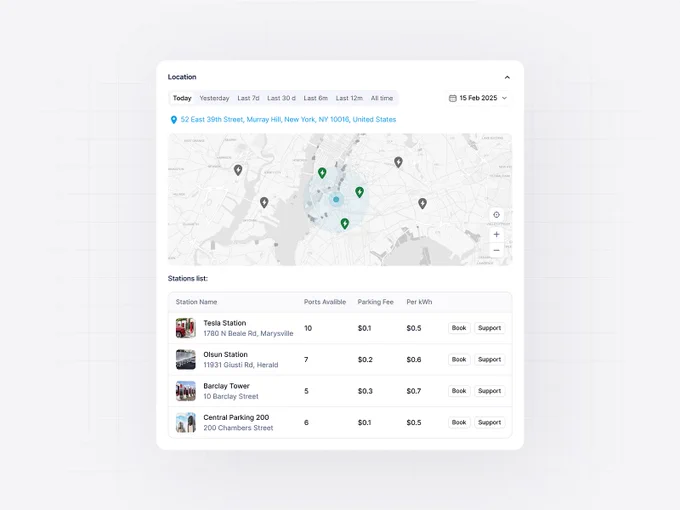Select the top green charging pin
Image resolution: width=680 pixels, height=510 pixels.
click(322, 173)
